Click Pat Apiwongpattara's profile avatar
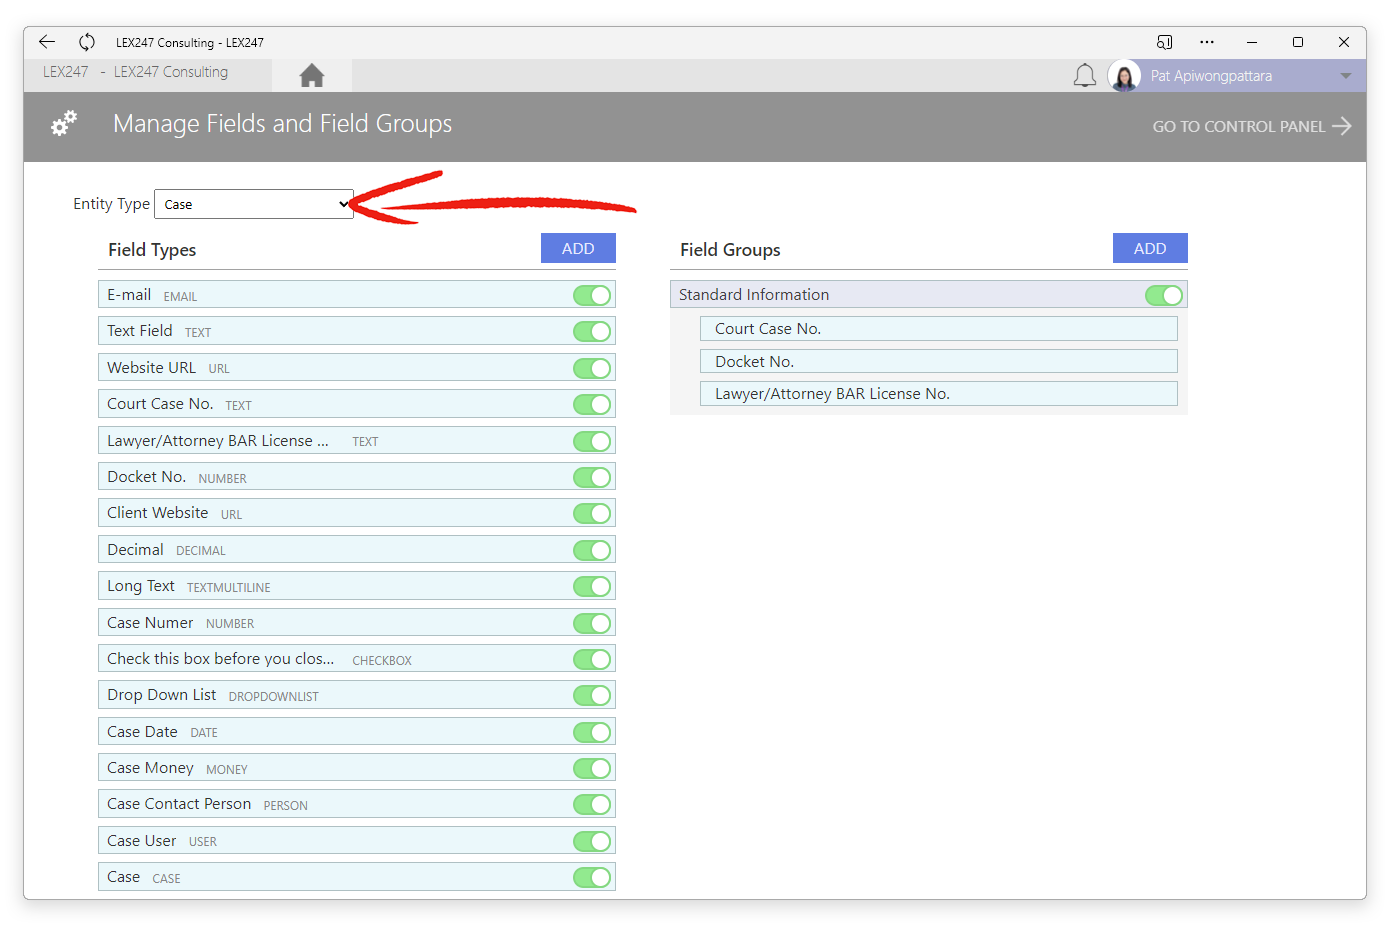Viewport: 1390px width, 925px height. [1124, 74]
